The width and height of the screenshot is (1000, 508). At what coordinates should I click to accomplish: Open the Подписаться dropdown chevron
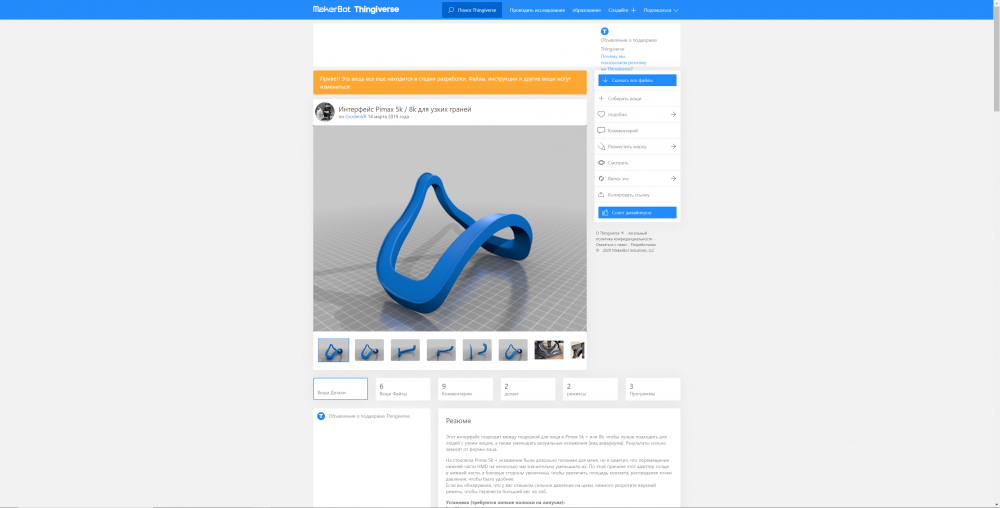pos(675,10)
